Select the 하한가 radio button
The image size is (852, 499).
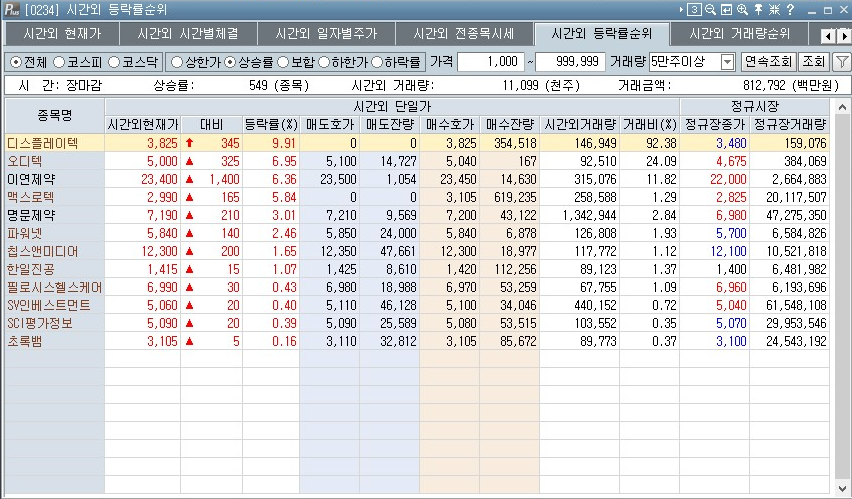[x=324, y=62]
